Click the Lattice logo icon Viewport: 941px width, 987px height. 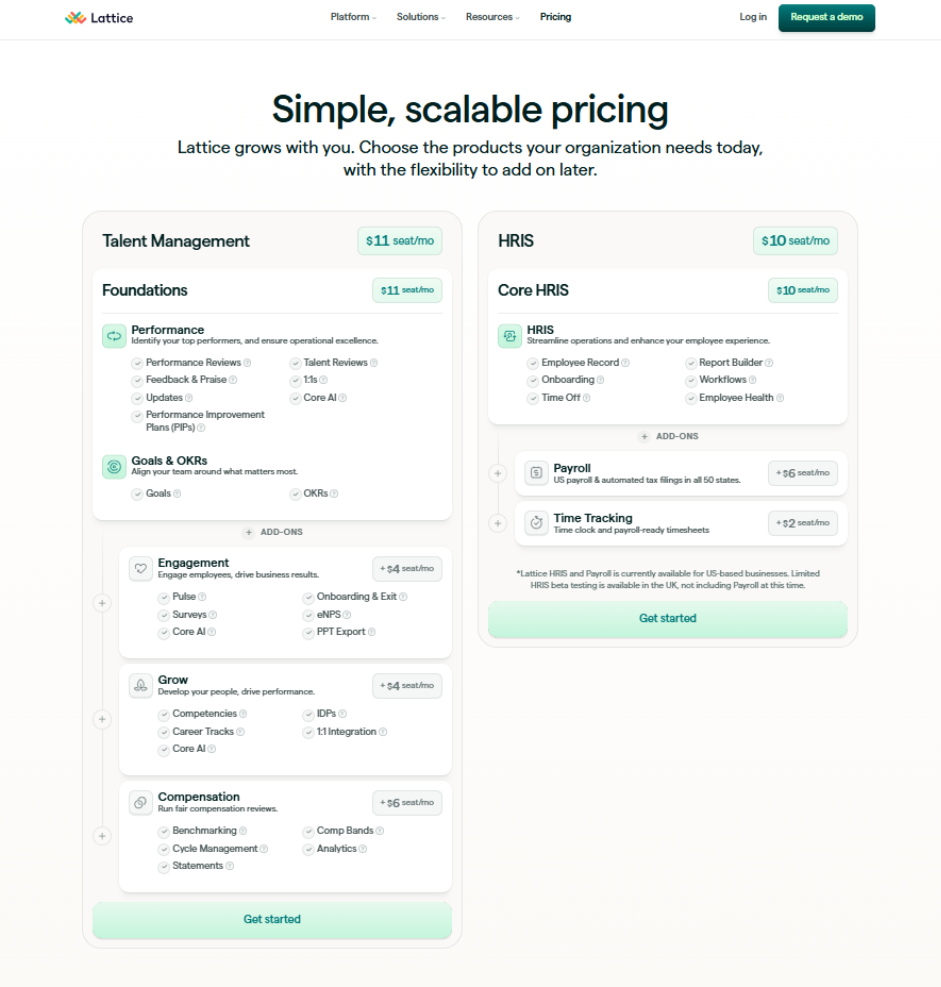[x=75, y=17]
